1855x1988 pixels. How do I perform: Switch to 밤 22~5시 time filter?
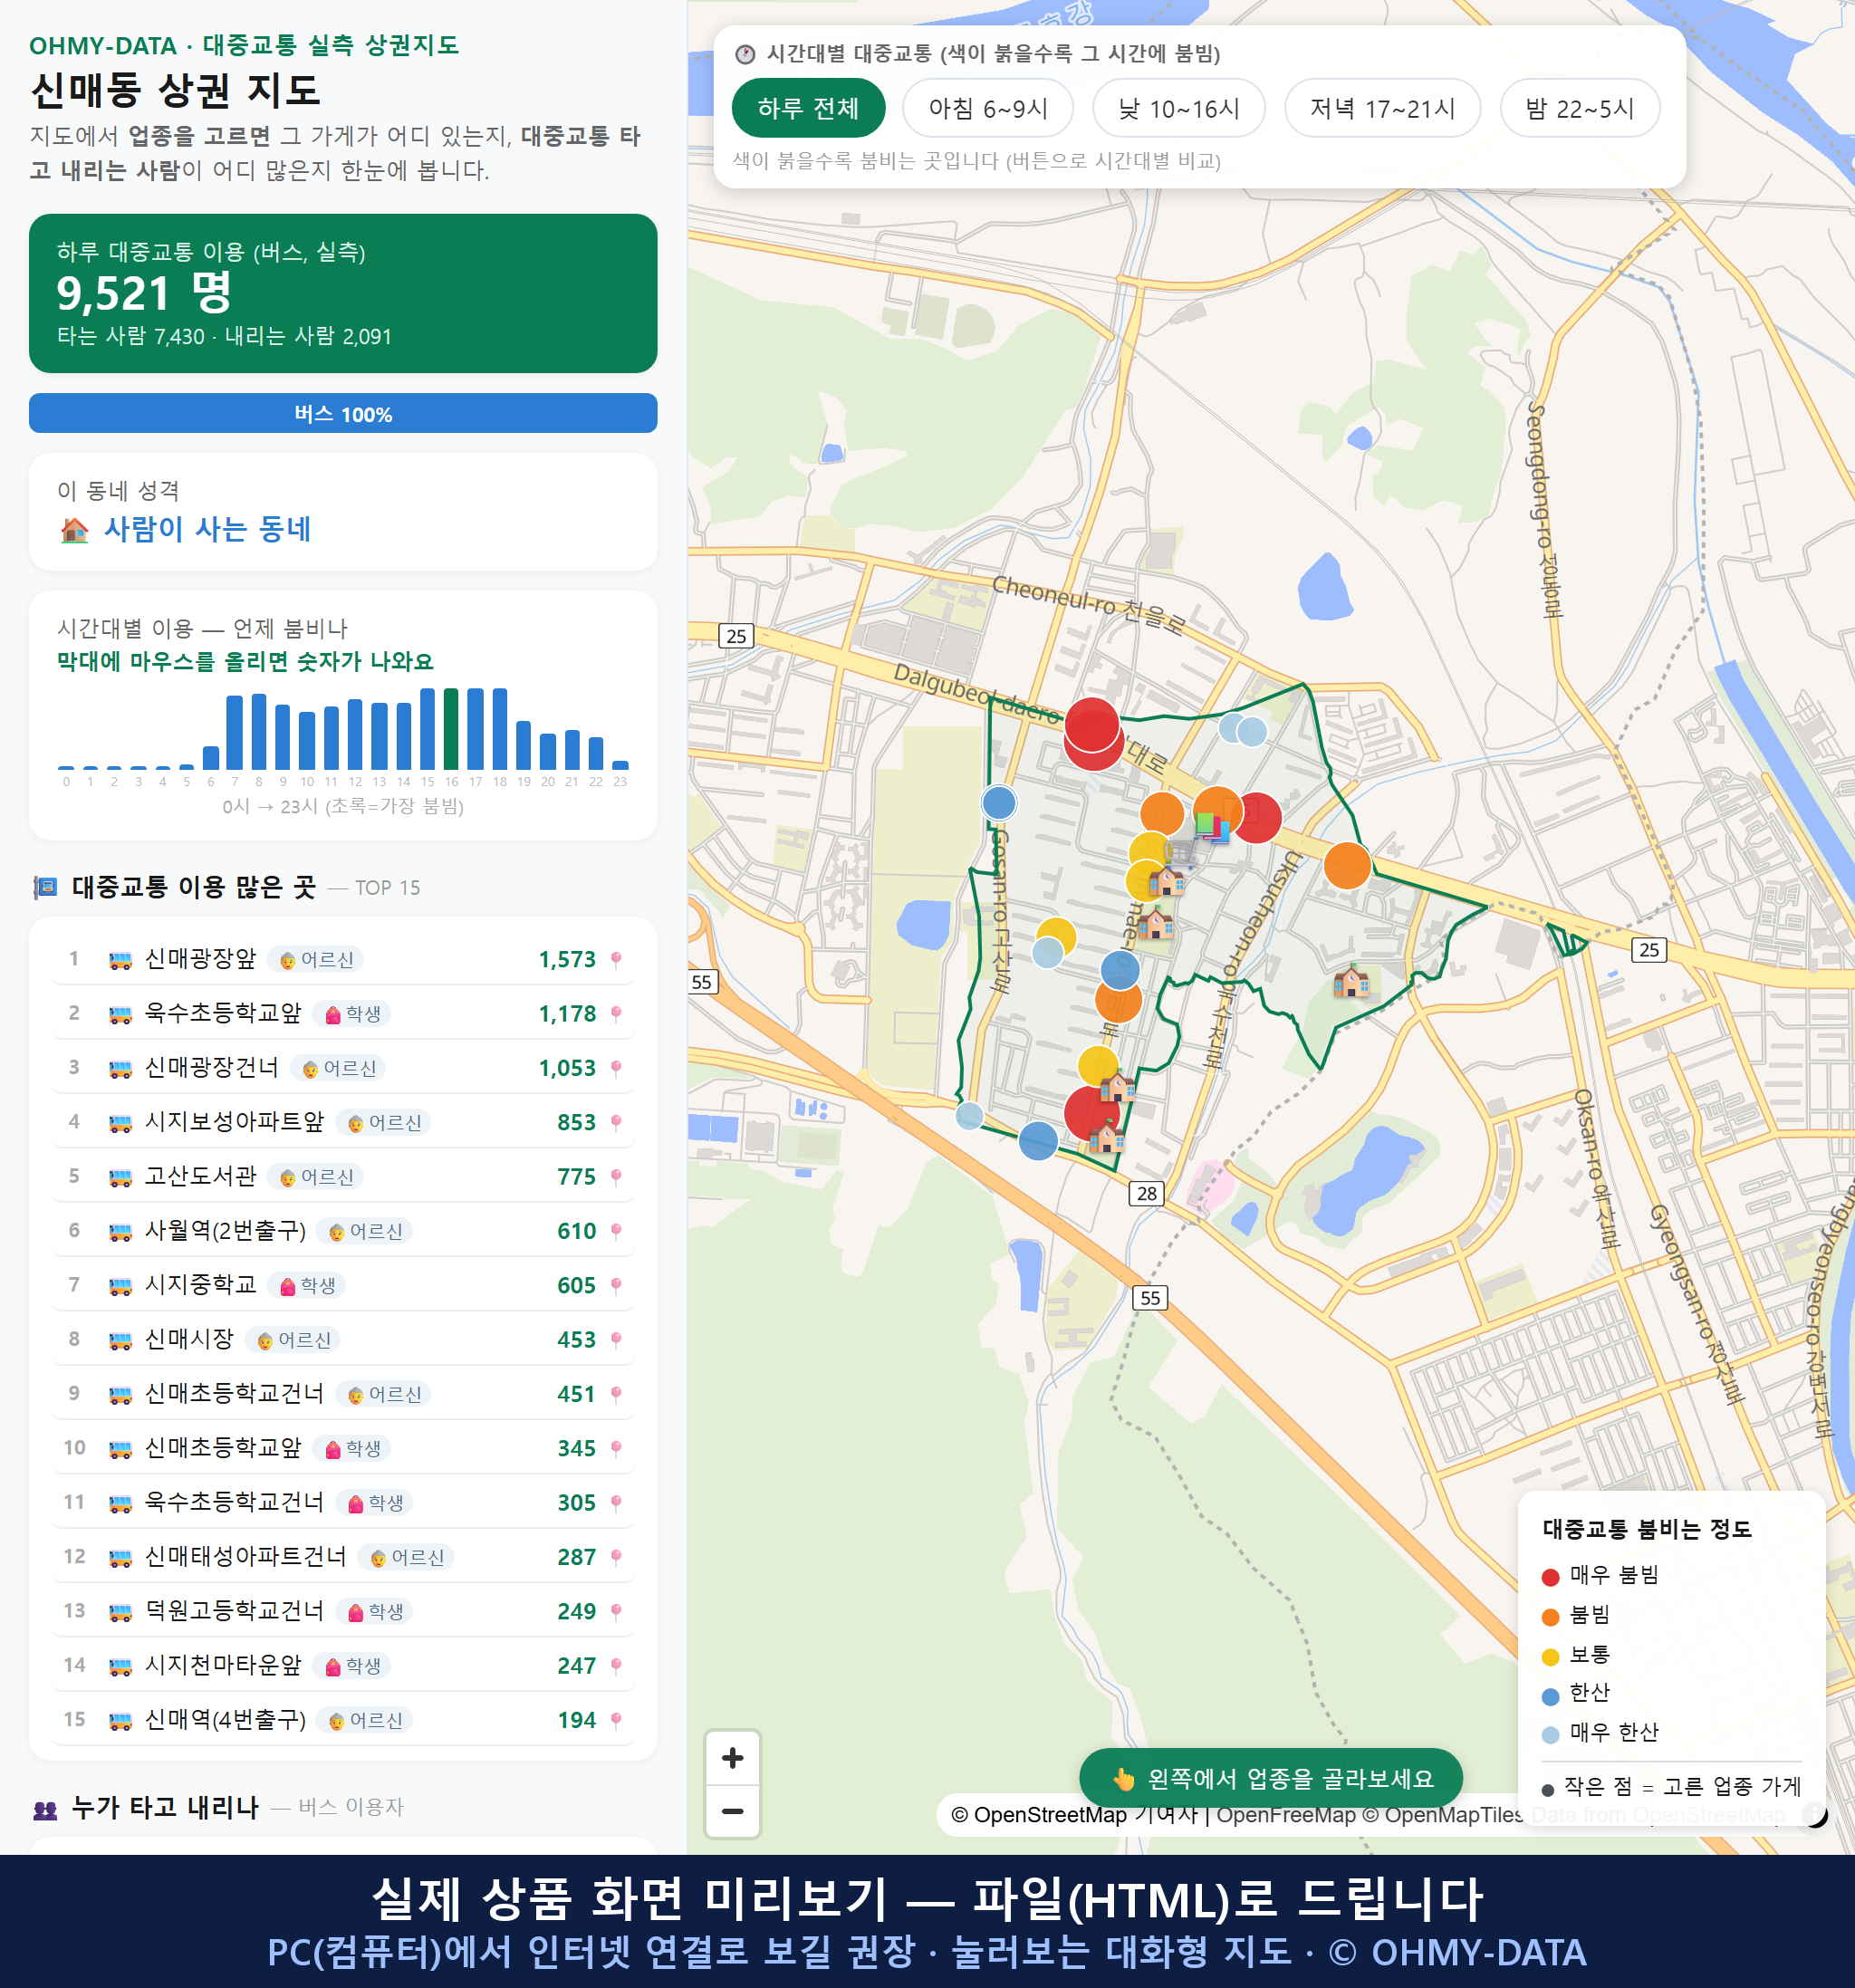click(1579, 108)
